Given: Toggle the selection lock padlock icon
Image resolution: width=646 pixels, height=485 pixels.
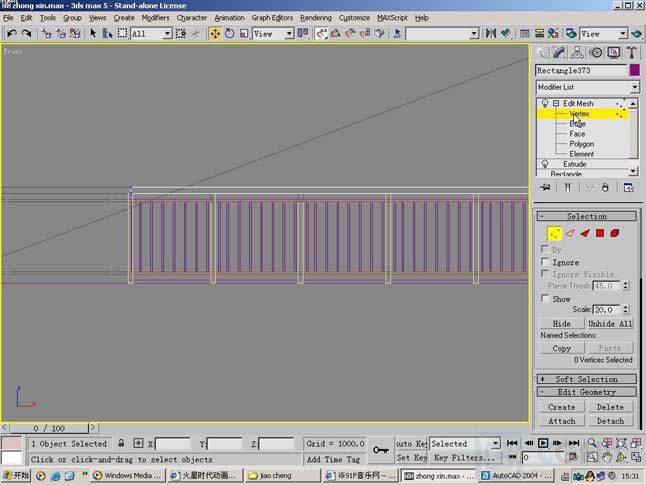Looking at the screenshot, I should (x=121, y=443).
